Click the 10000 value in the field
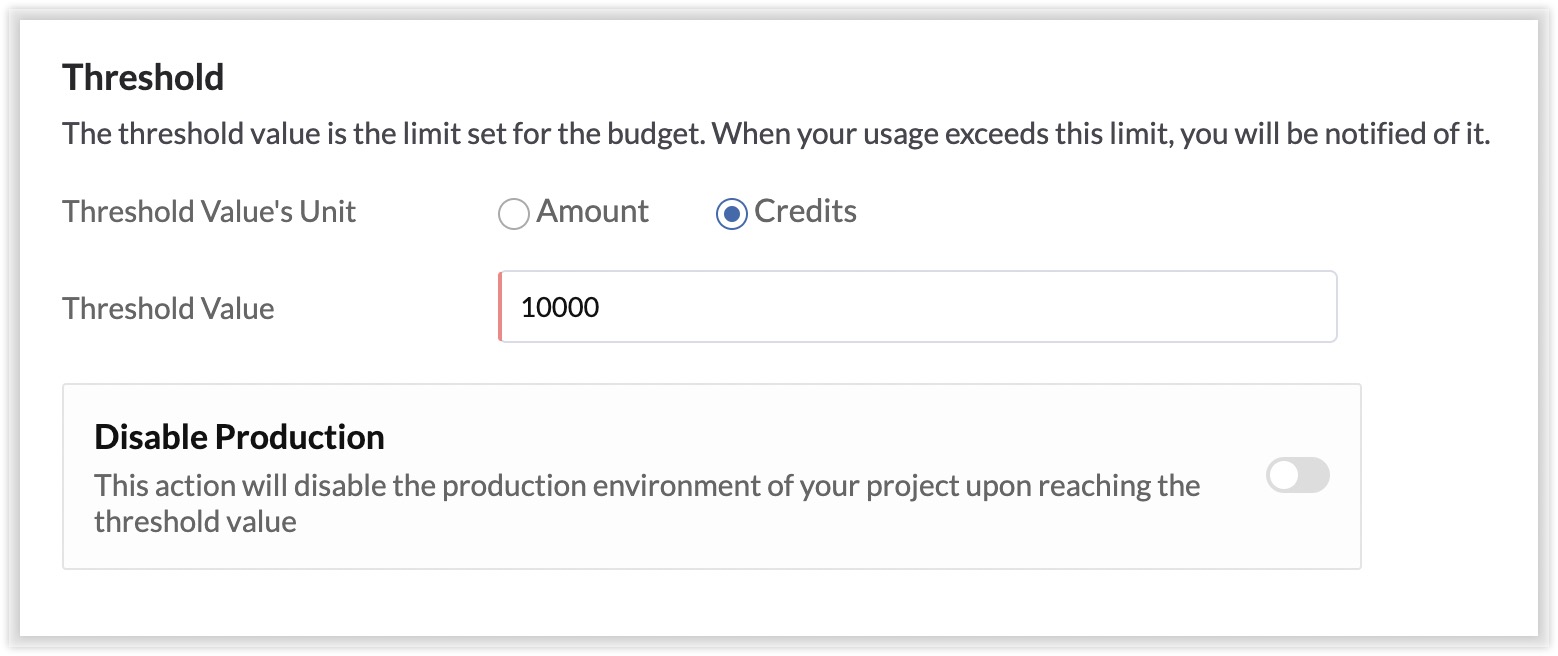The image size is (1558, 656). (560, 307)
